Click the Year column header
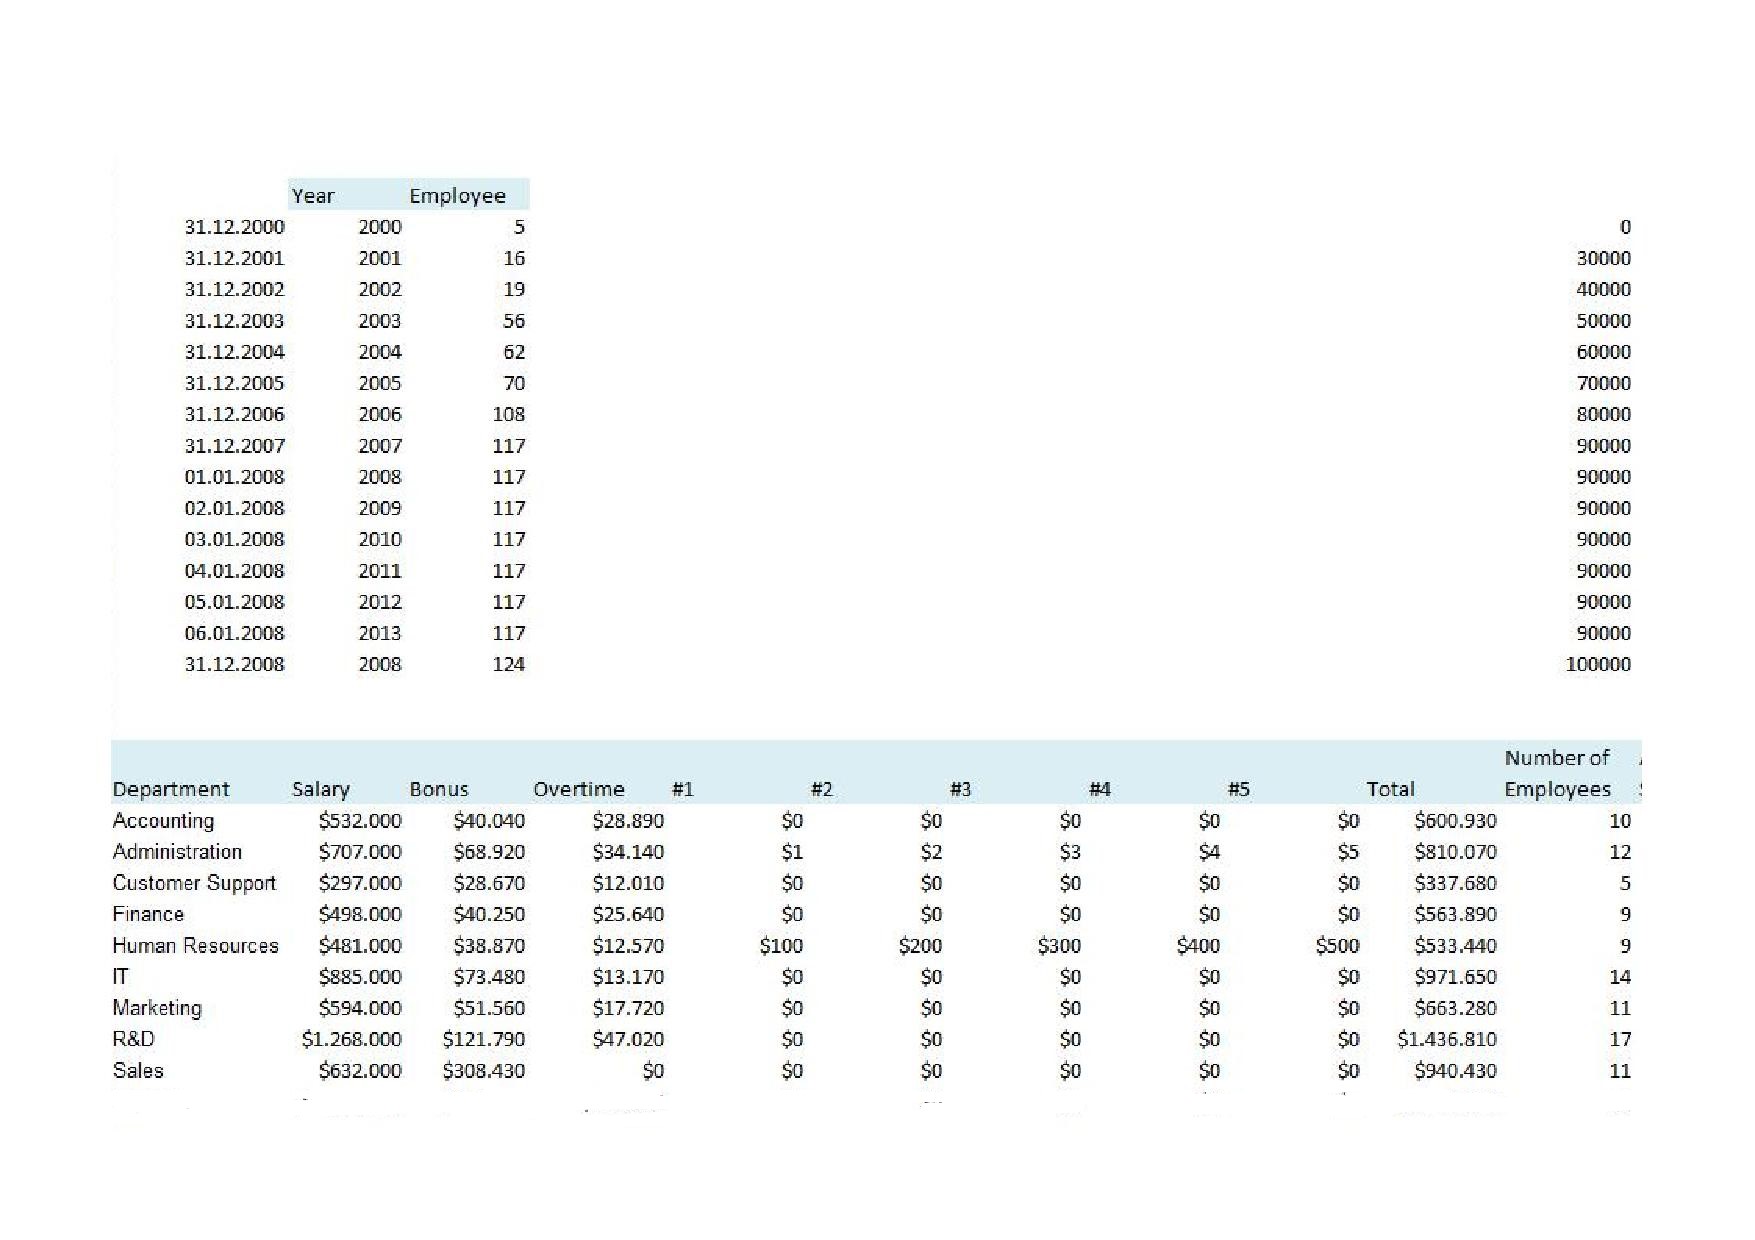 [313, 196]
